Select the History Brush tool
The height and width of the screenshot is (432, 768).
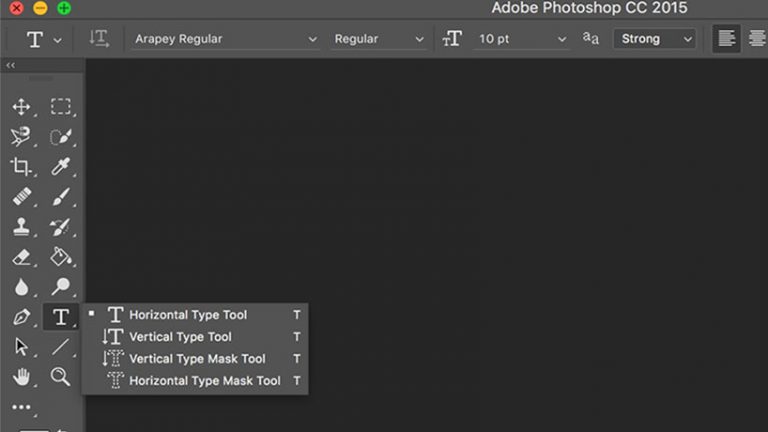60,227
